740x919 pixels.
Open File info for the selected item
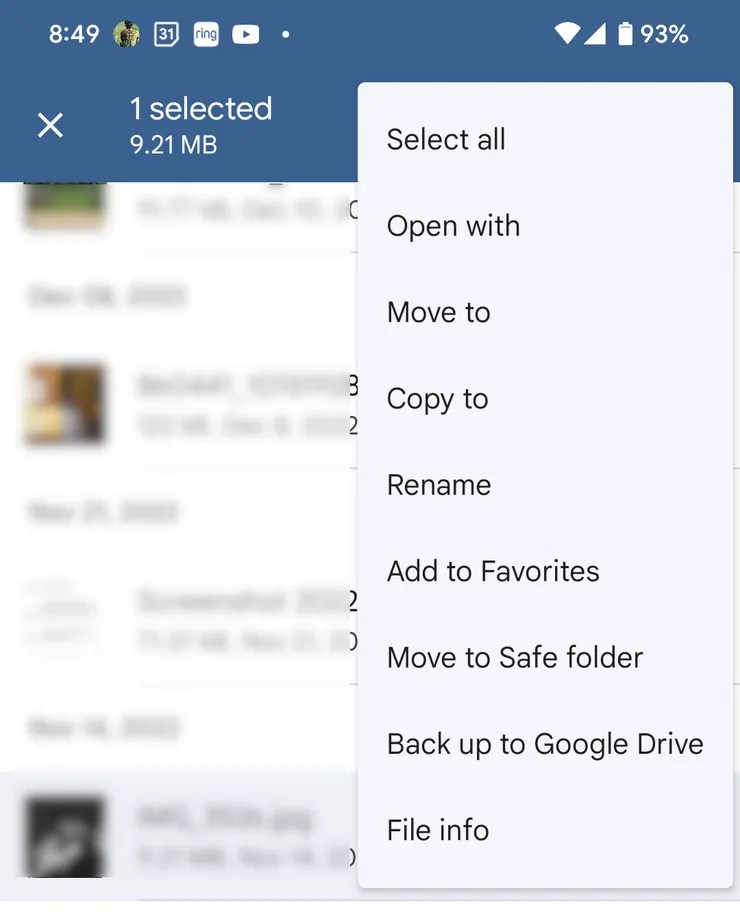click(438, 829)
